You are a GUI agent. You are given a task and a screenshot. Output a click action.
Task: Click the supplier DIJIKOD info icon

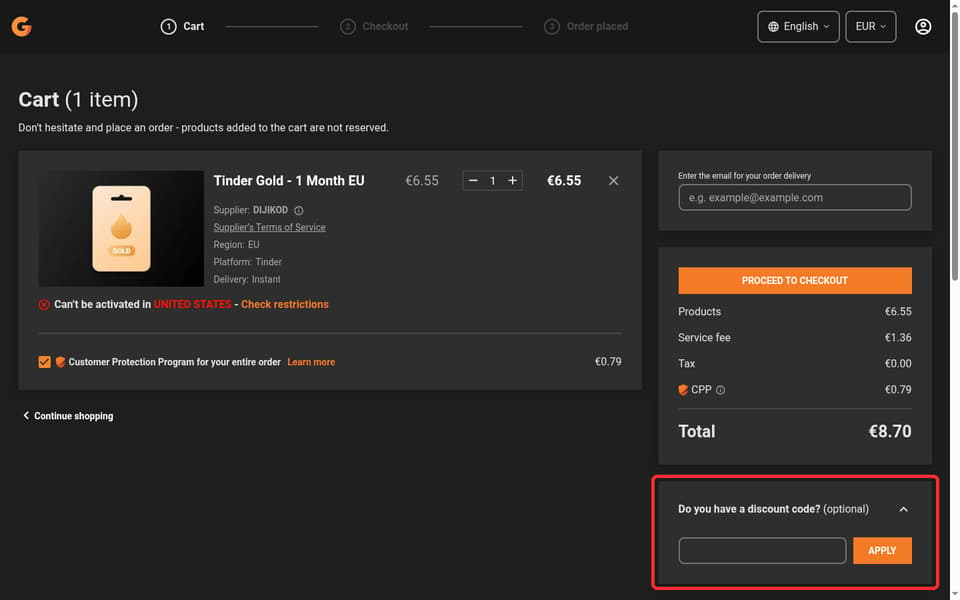299,211
